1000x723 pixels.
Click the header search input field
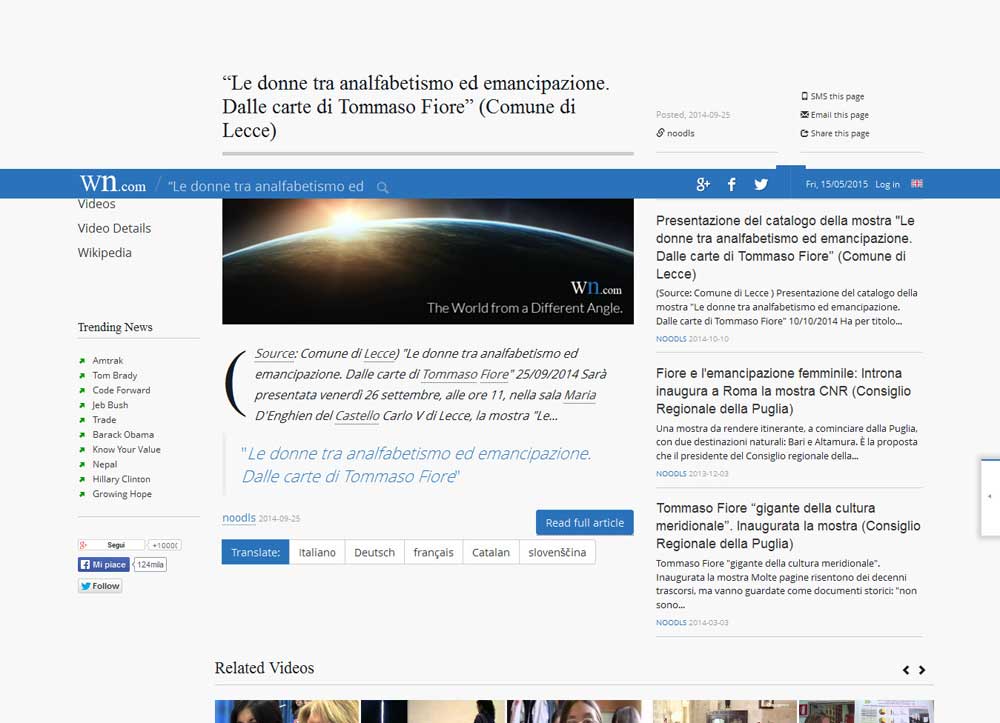(x=266, y=186)
